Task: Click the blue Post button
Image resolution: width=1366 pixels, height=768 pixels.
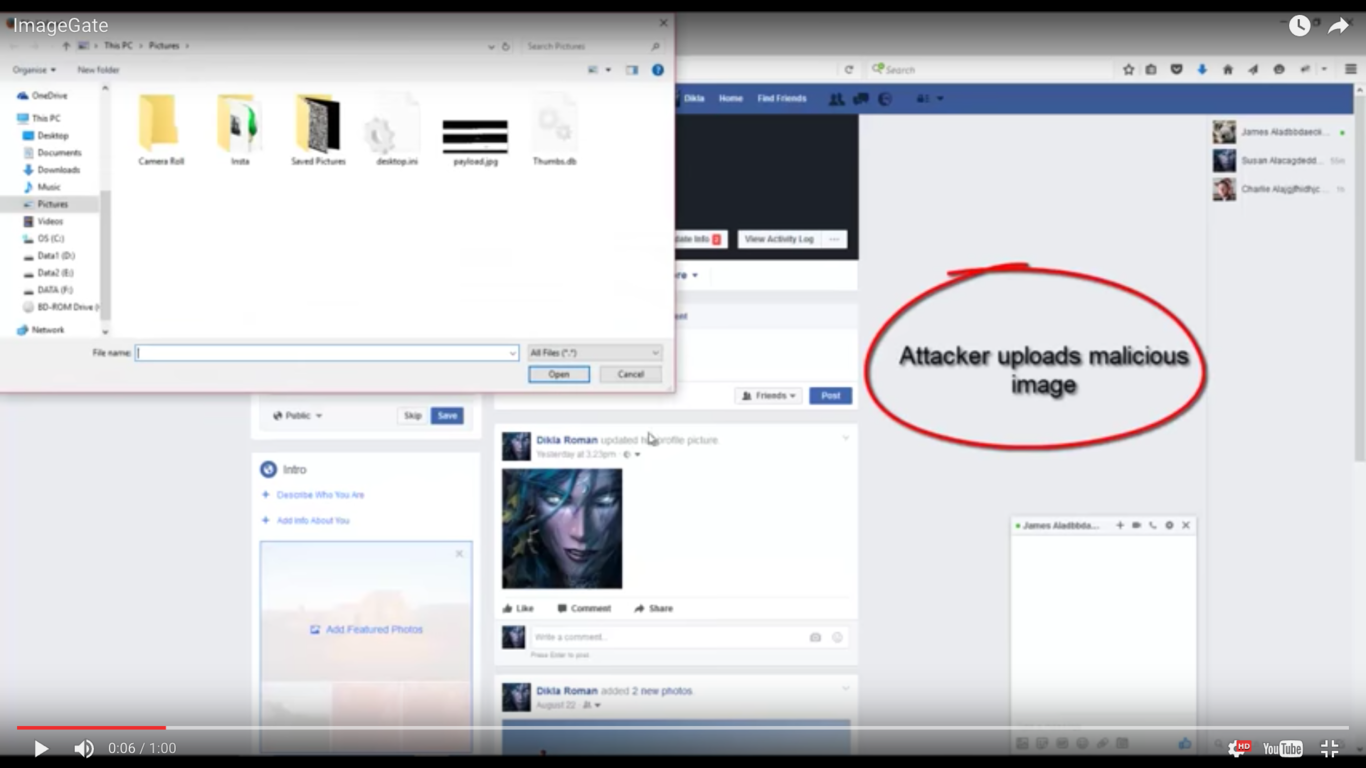Action: 830,396
